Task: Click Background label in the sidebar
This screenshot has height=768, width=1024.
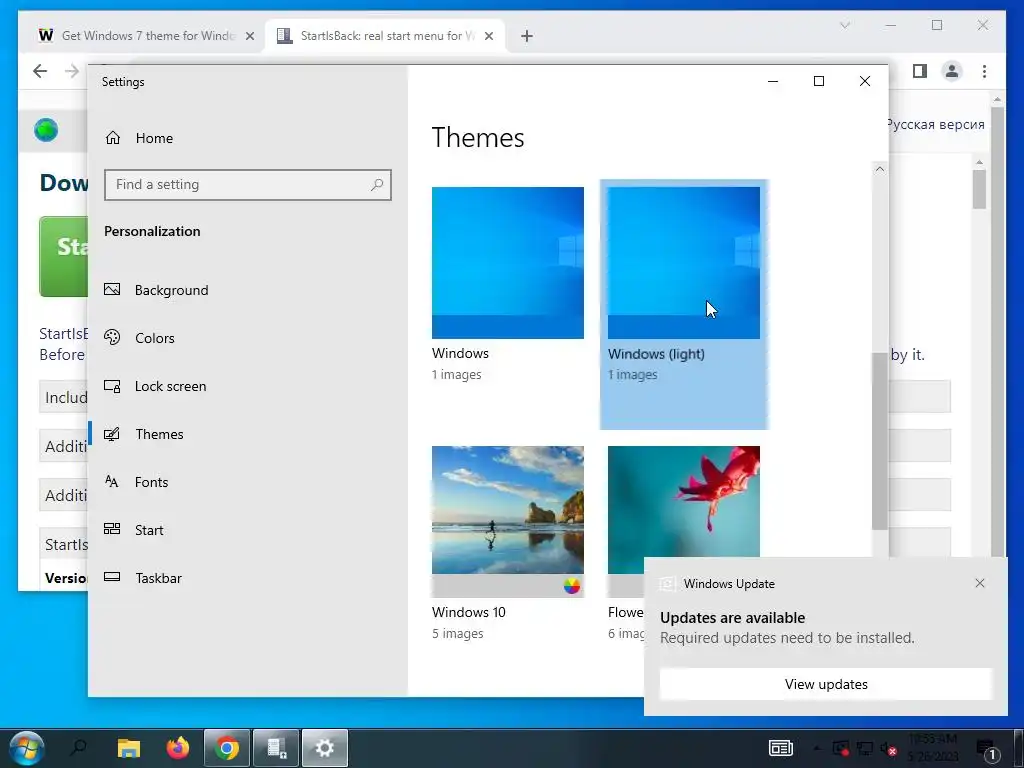Action: 172,290
